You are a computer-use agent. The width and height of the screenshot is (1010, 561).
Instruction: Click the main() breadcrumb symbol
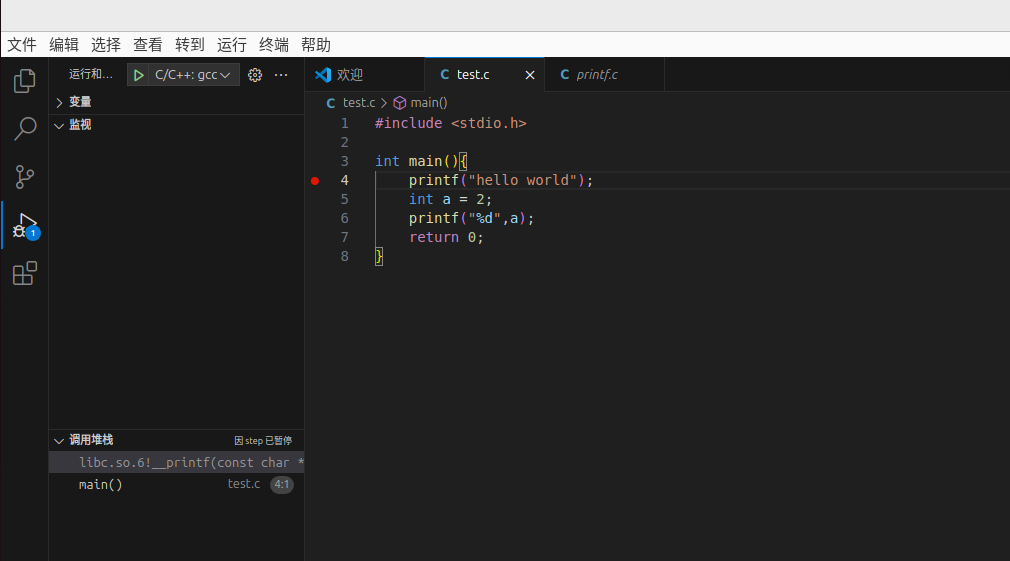click(428, 103)
